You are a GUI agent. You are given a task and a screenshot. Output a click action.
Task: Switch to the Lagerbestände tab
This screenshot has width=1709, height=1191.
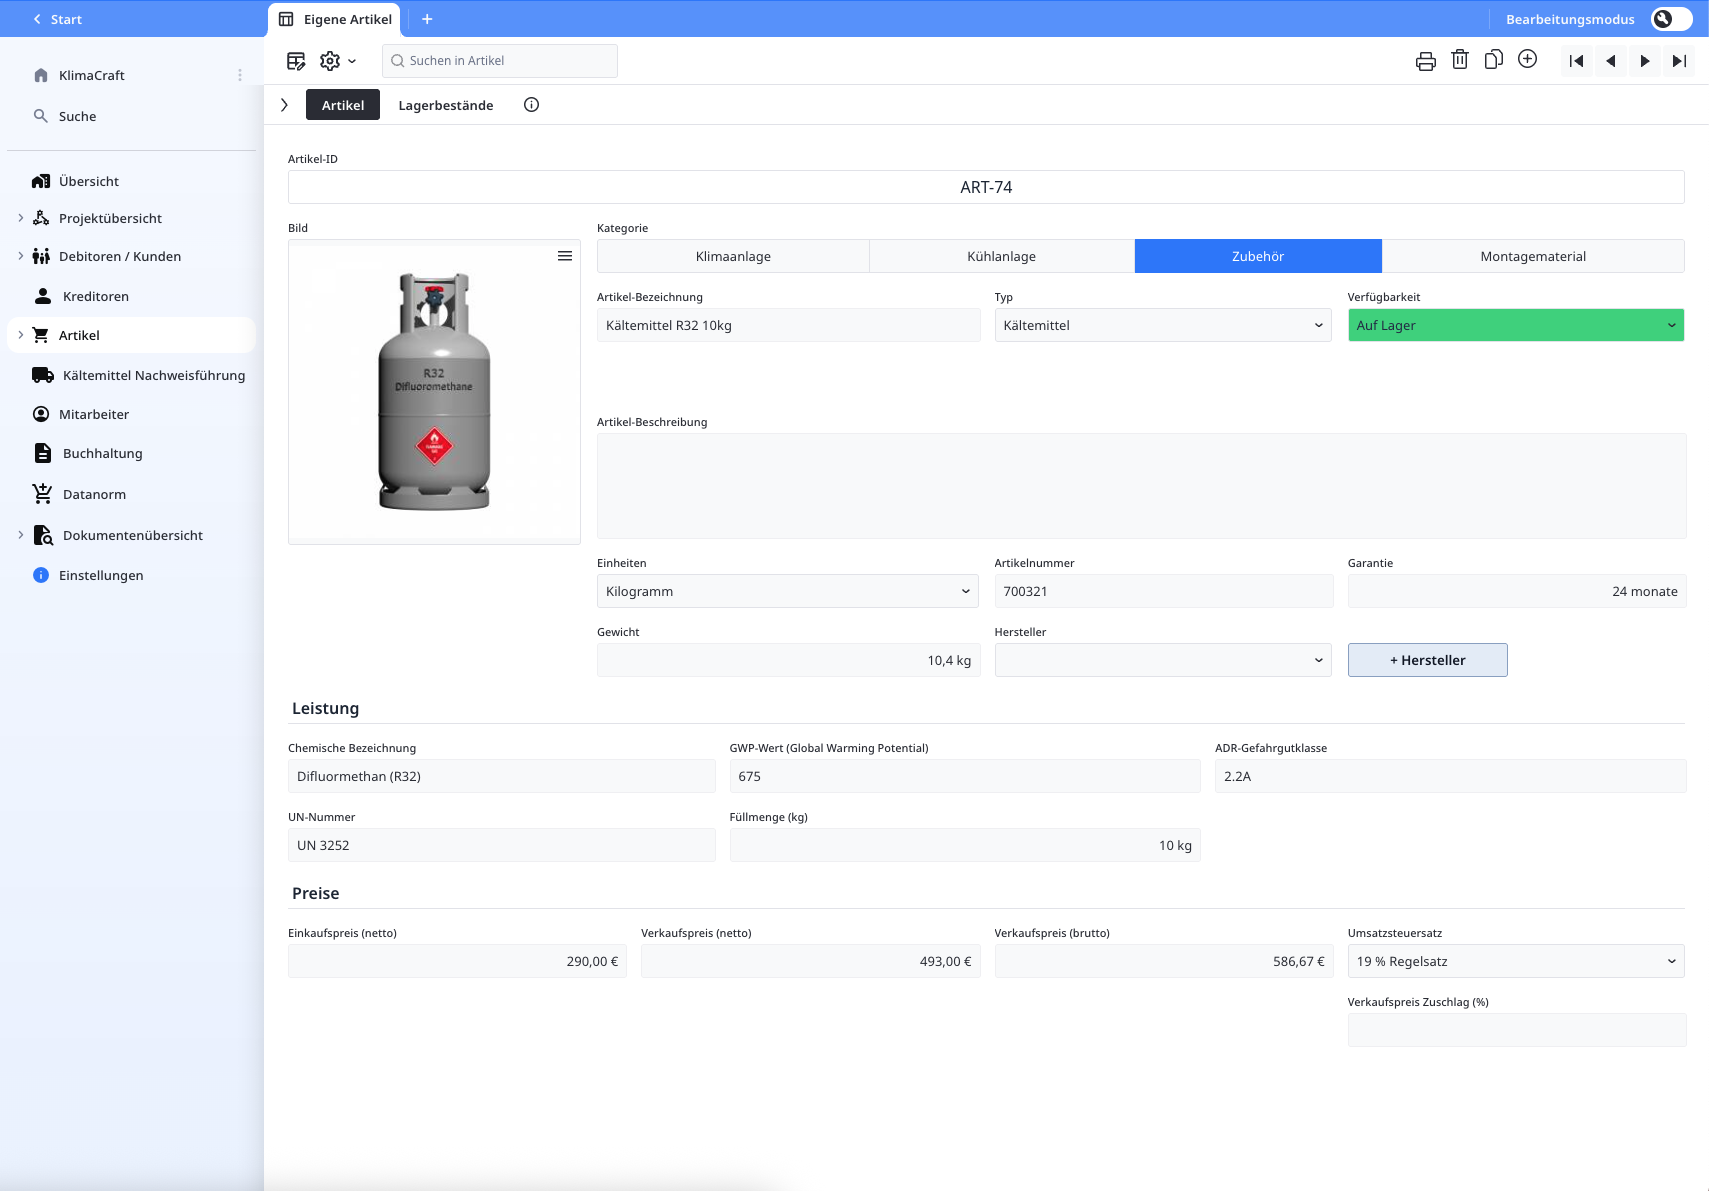(445, 105)
